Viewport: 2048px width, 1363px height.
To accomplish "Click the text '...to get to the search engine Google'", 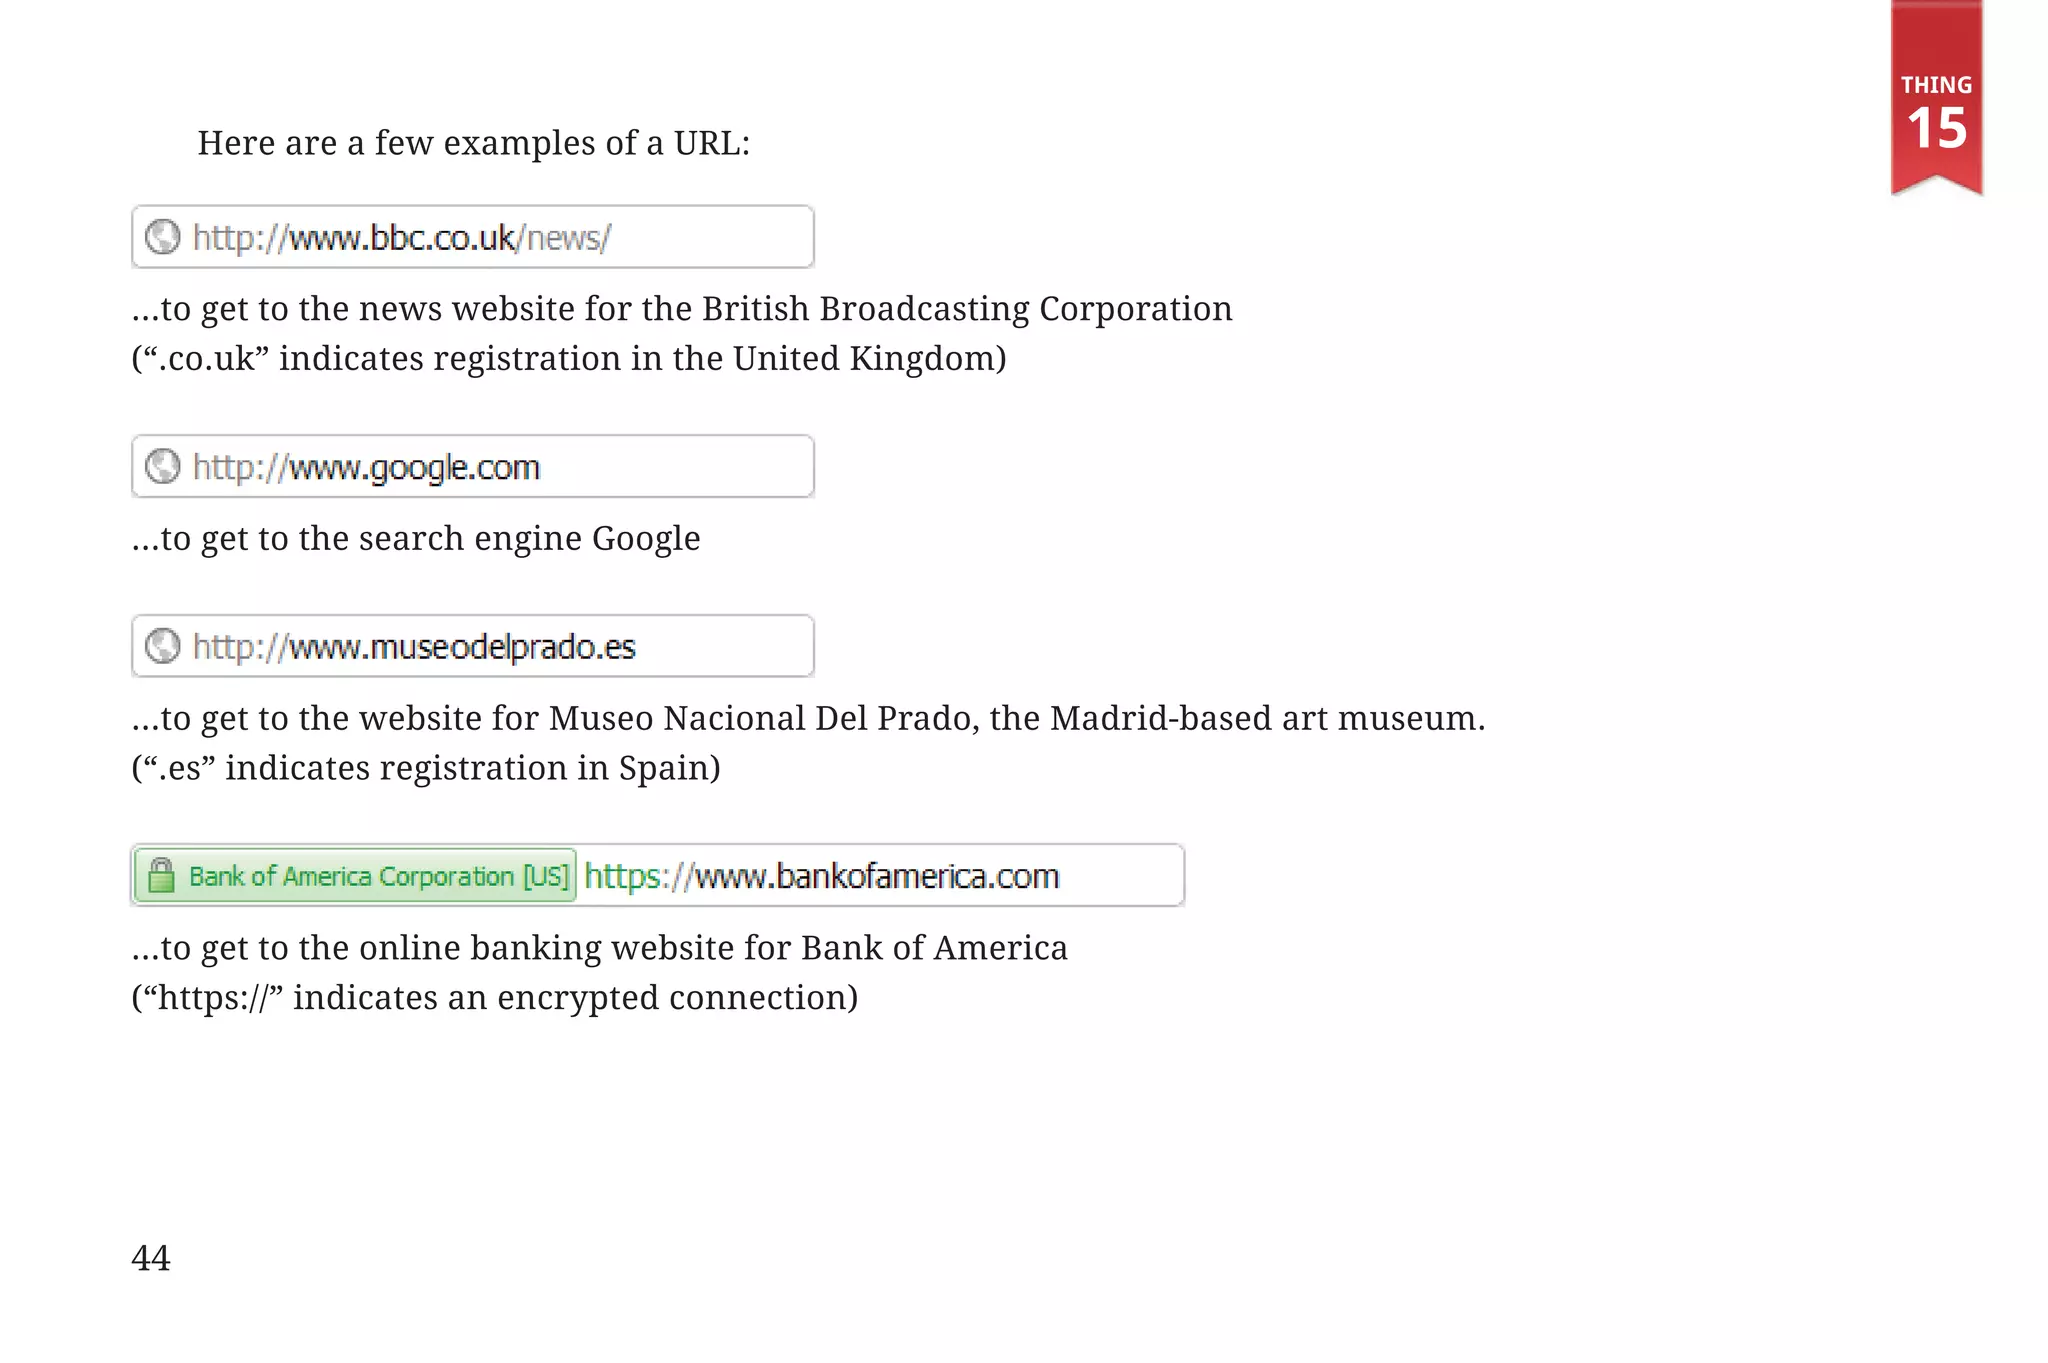I will [416, 539].
